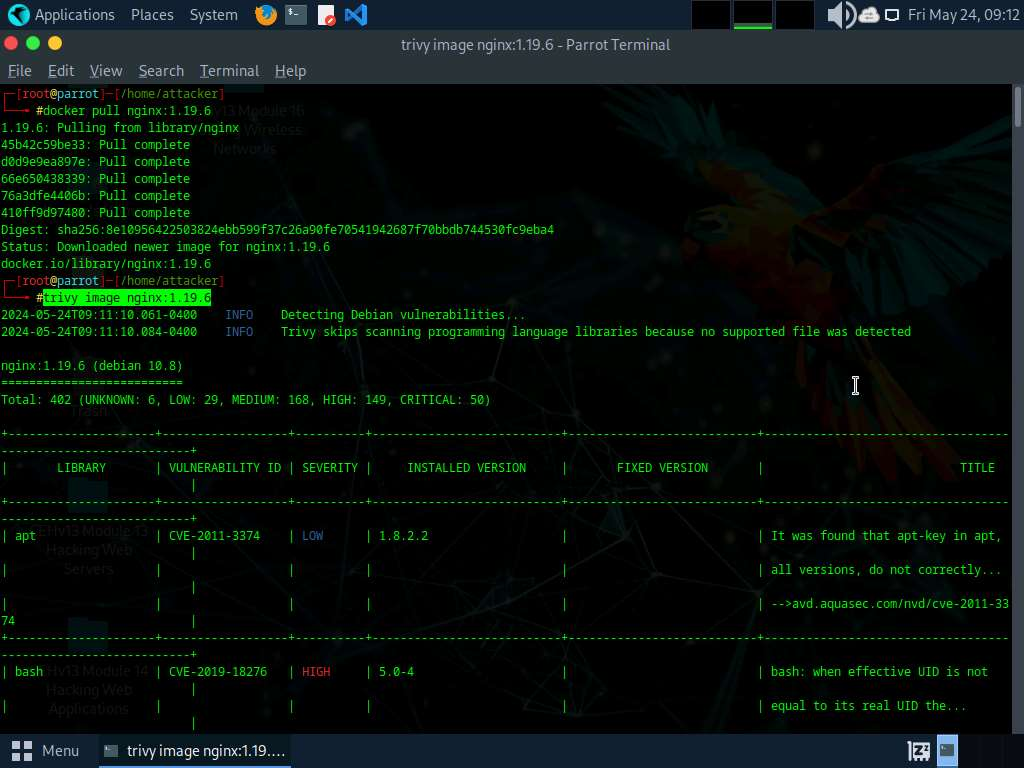Expand the Places menu

[152, 15]
